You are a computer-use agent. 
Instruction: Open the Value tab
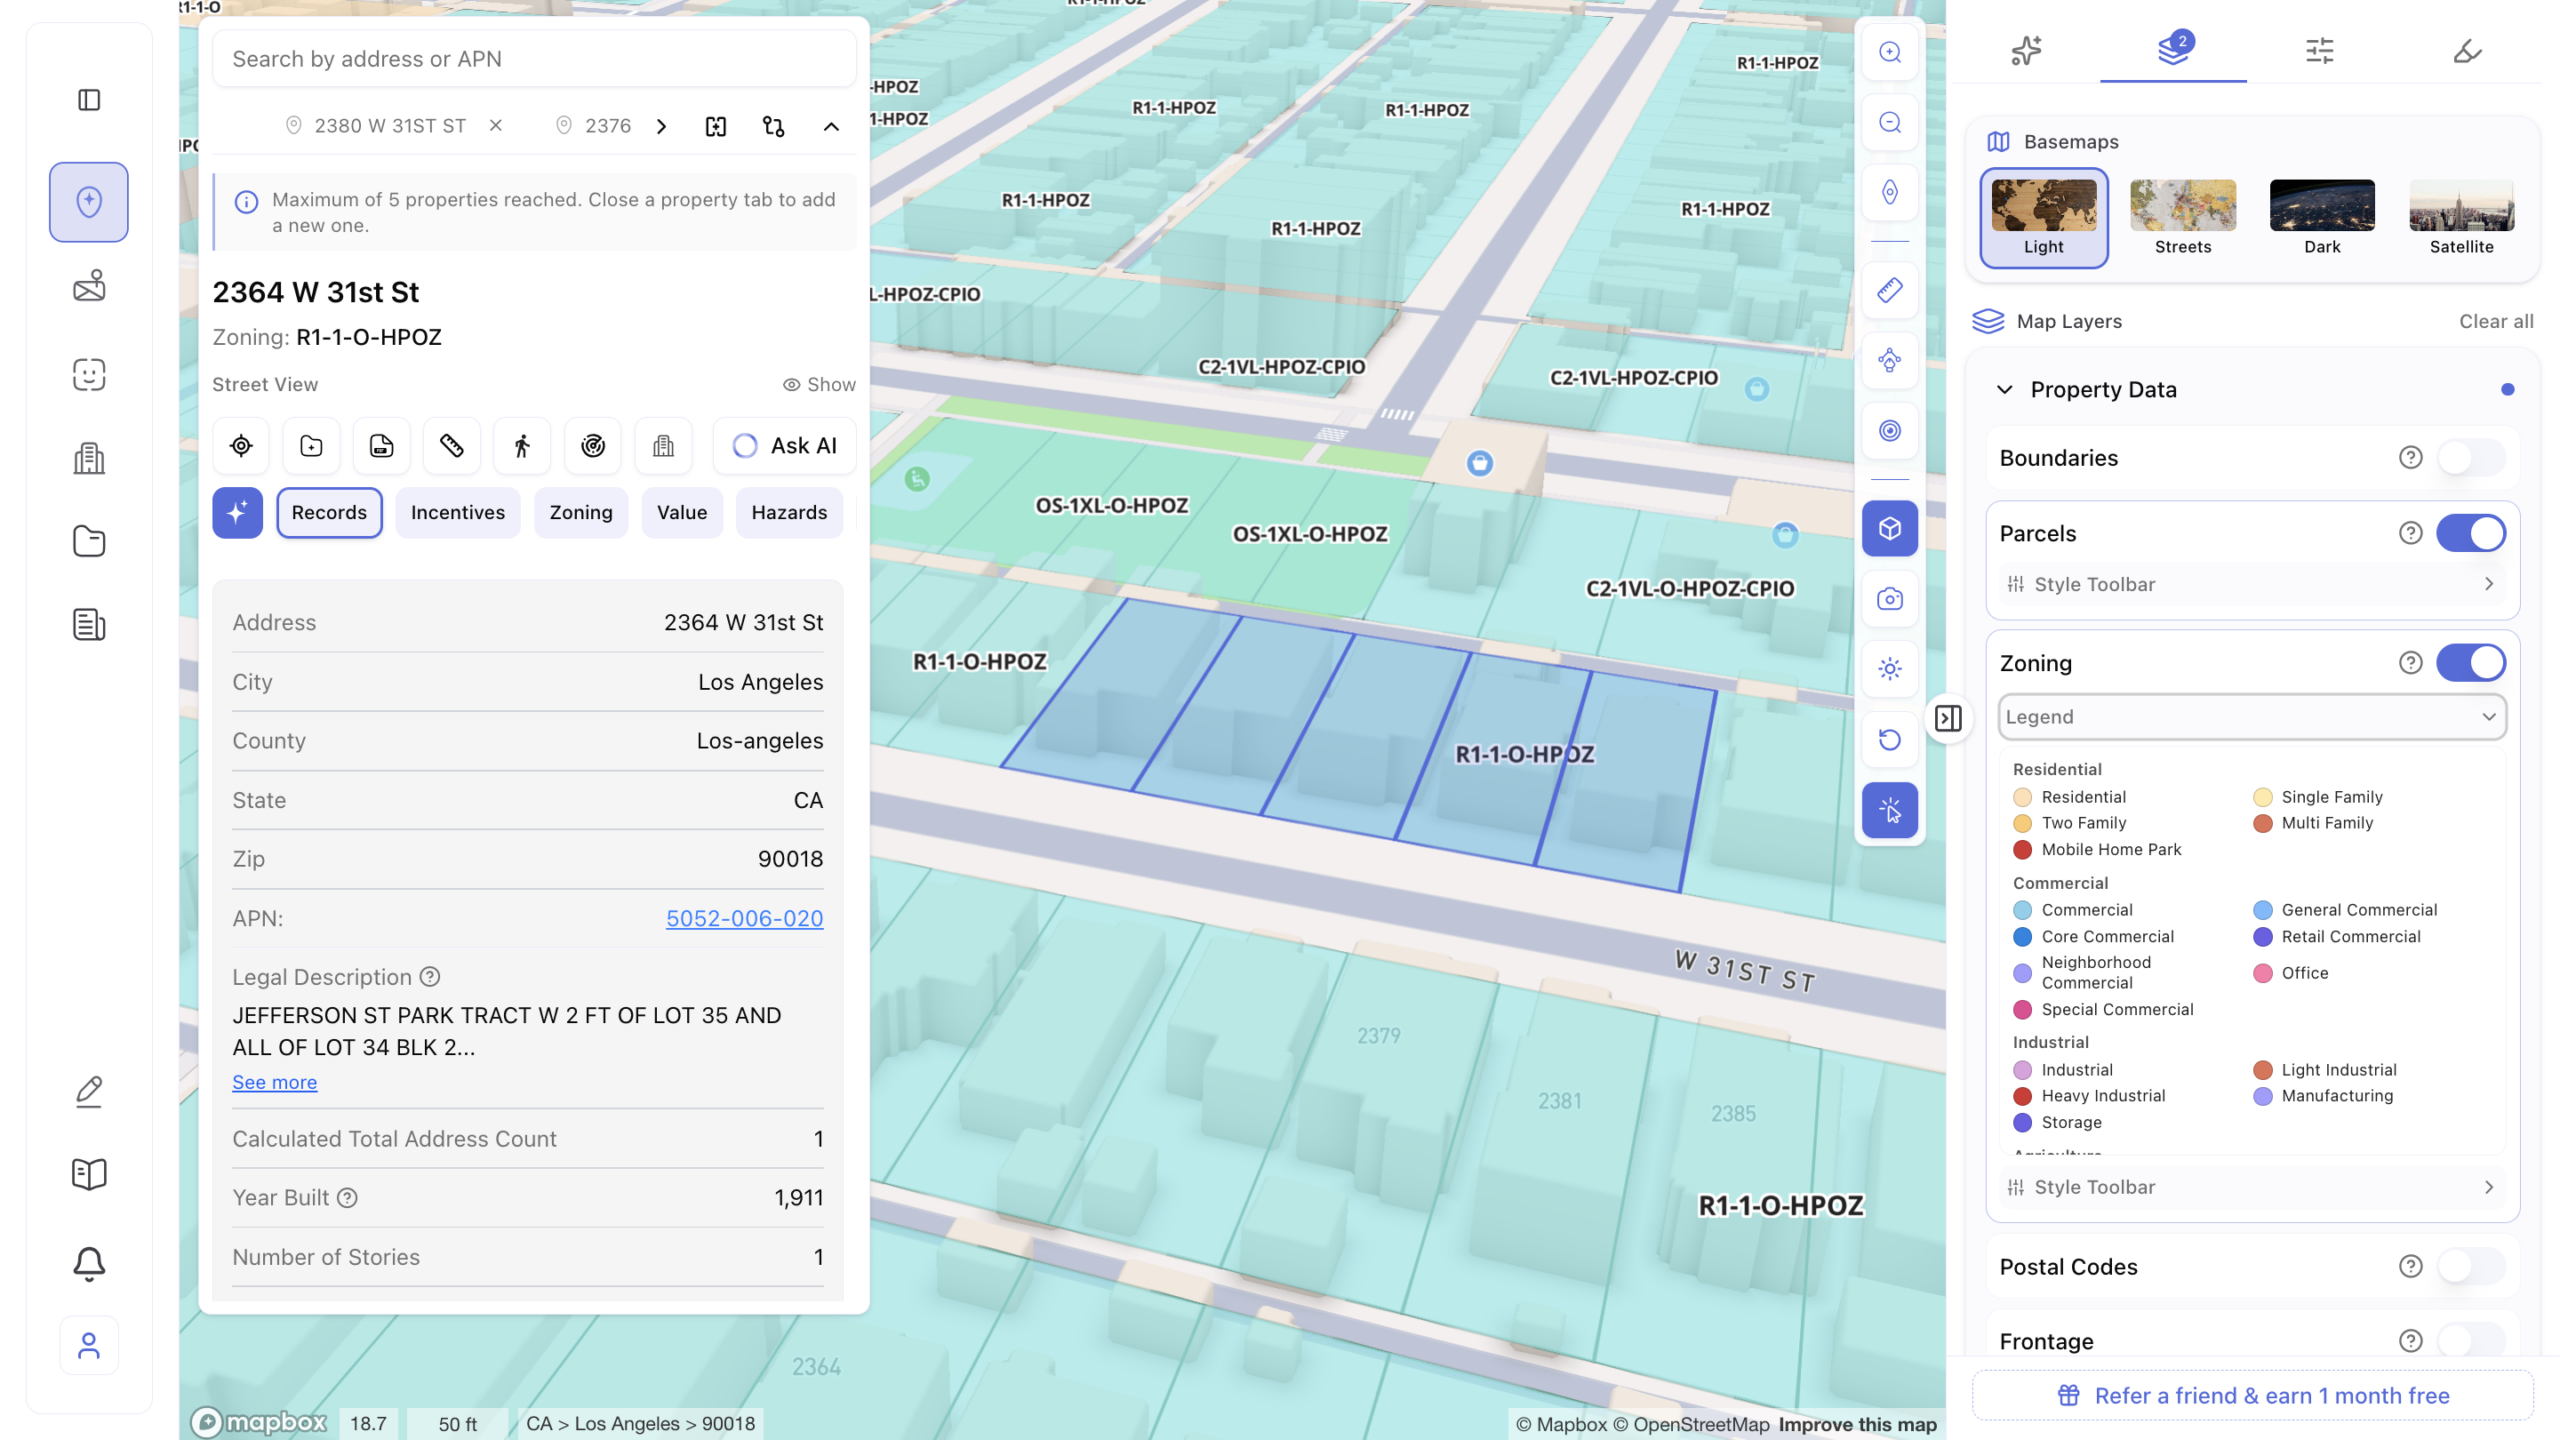coord(681,513)
